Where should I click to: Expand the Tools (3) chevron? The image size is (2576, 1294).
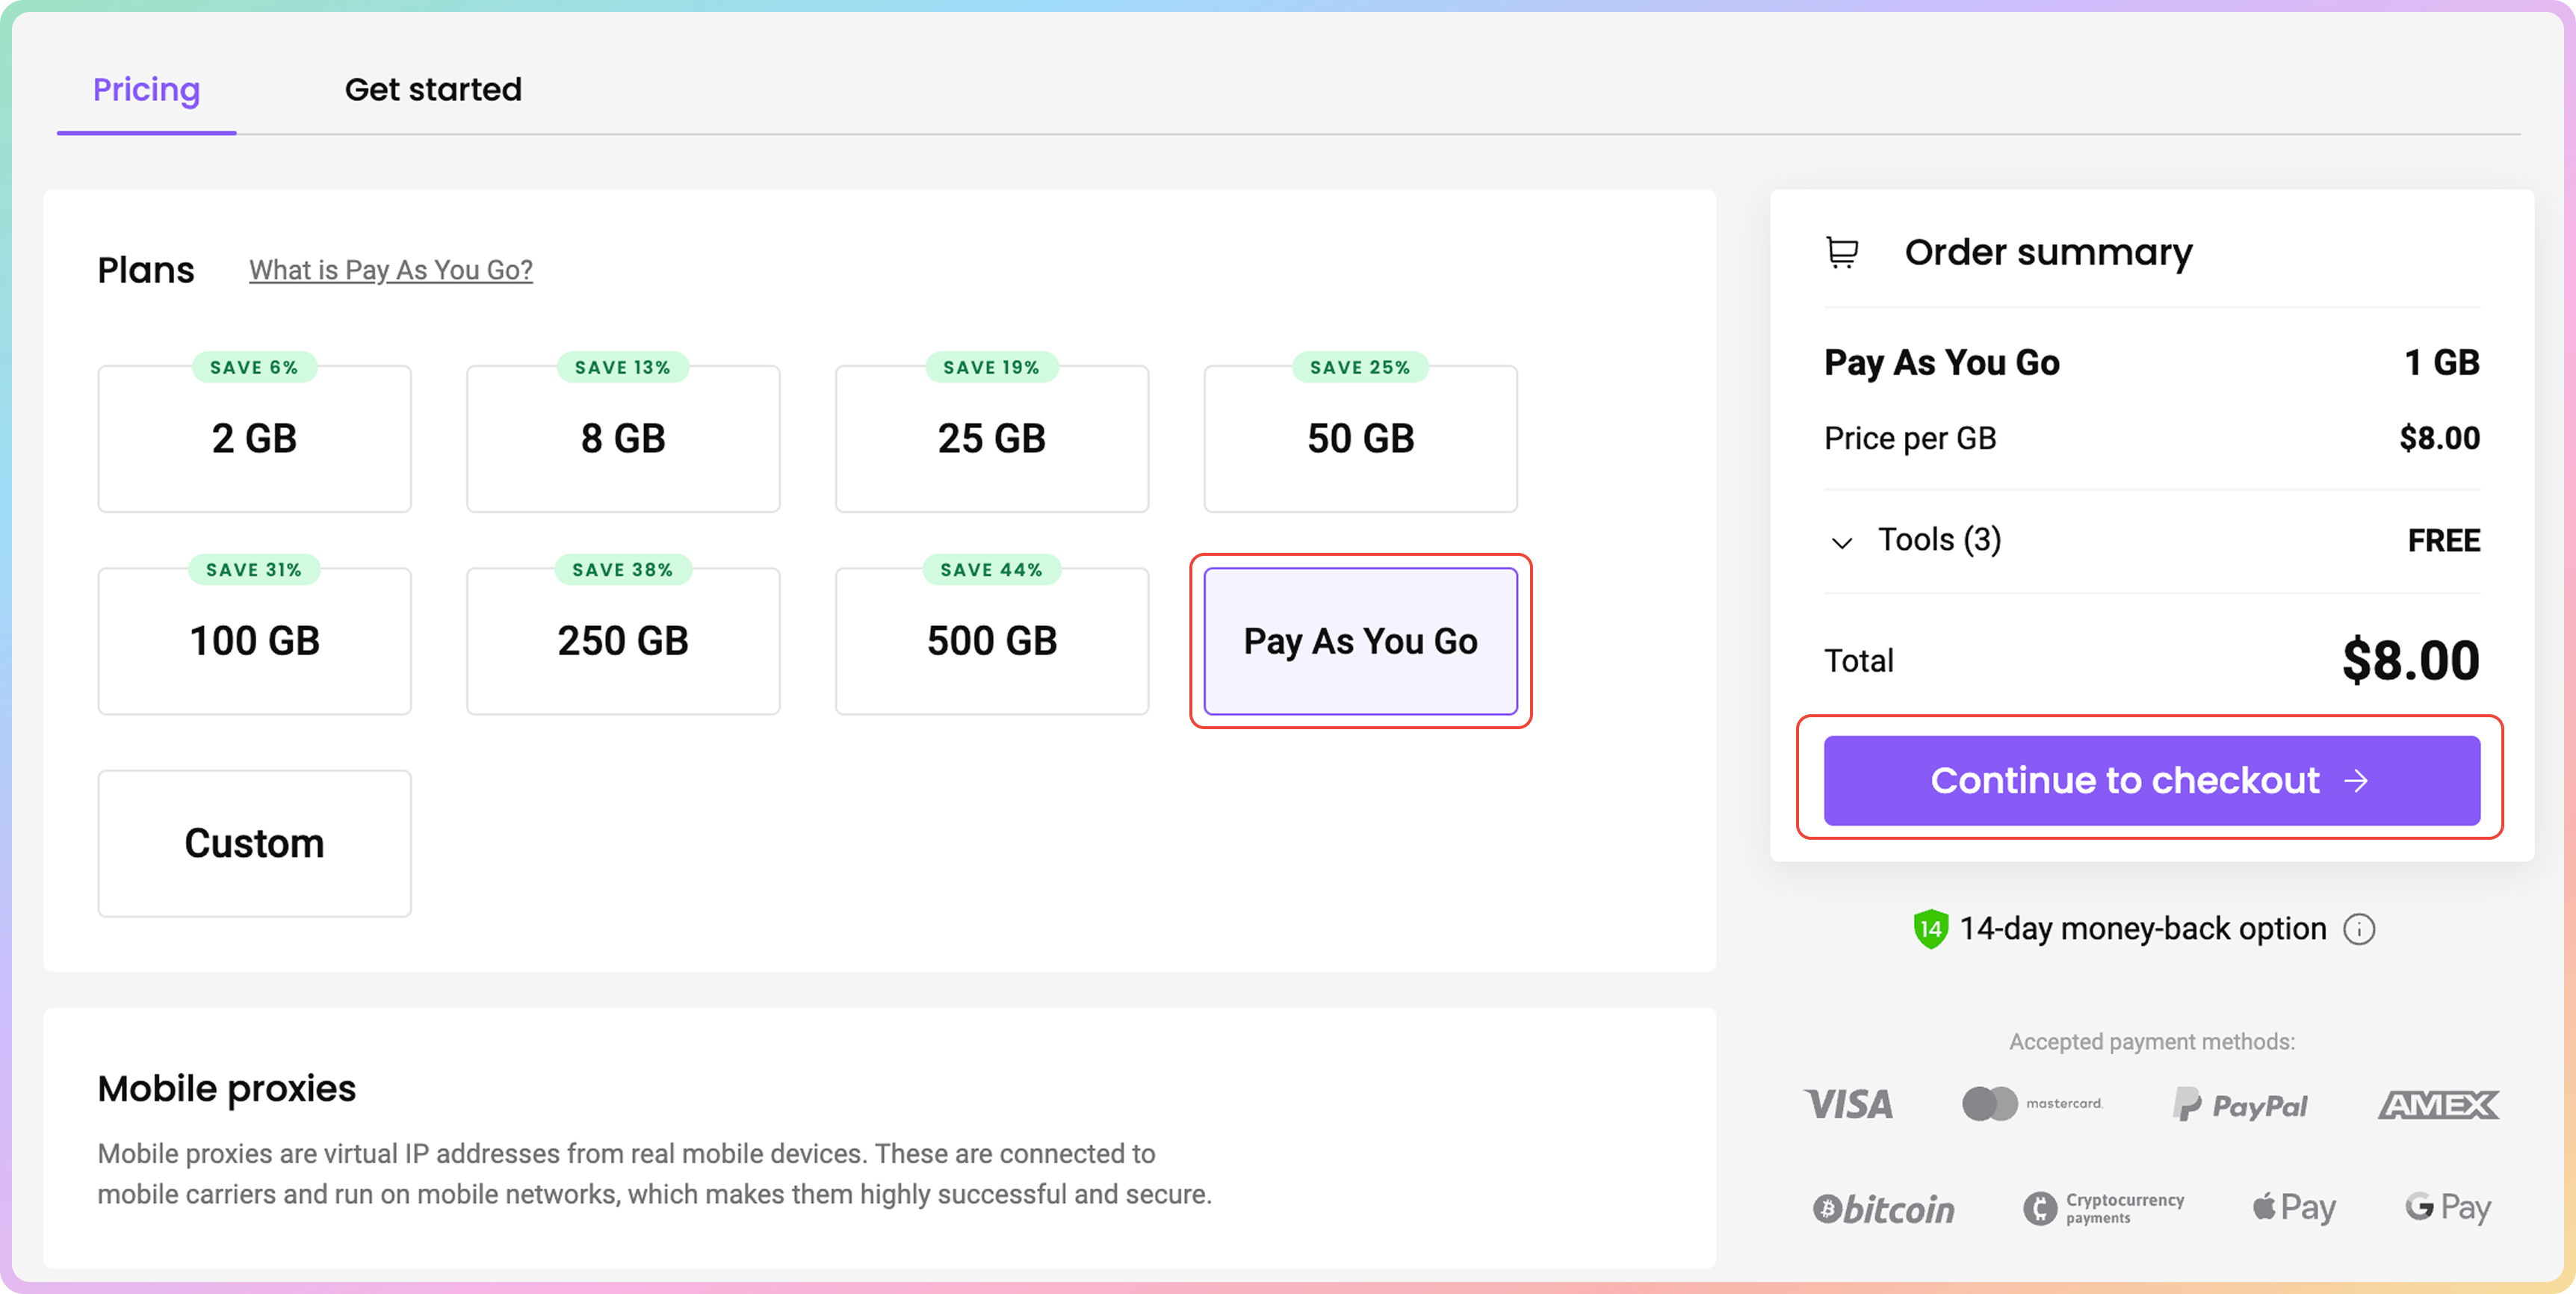1841,542
